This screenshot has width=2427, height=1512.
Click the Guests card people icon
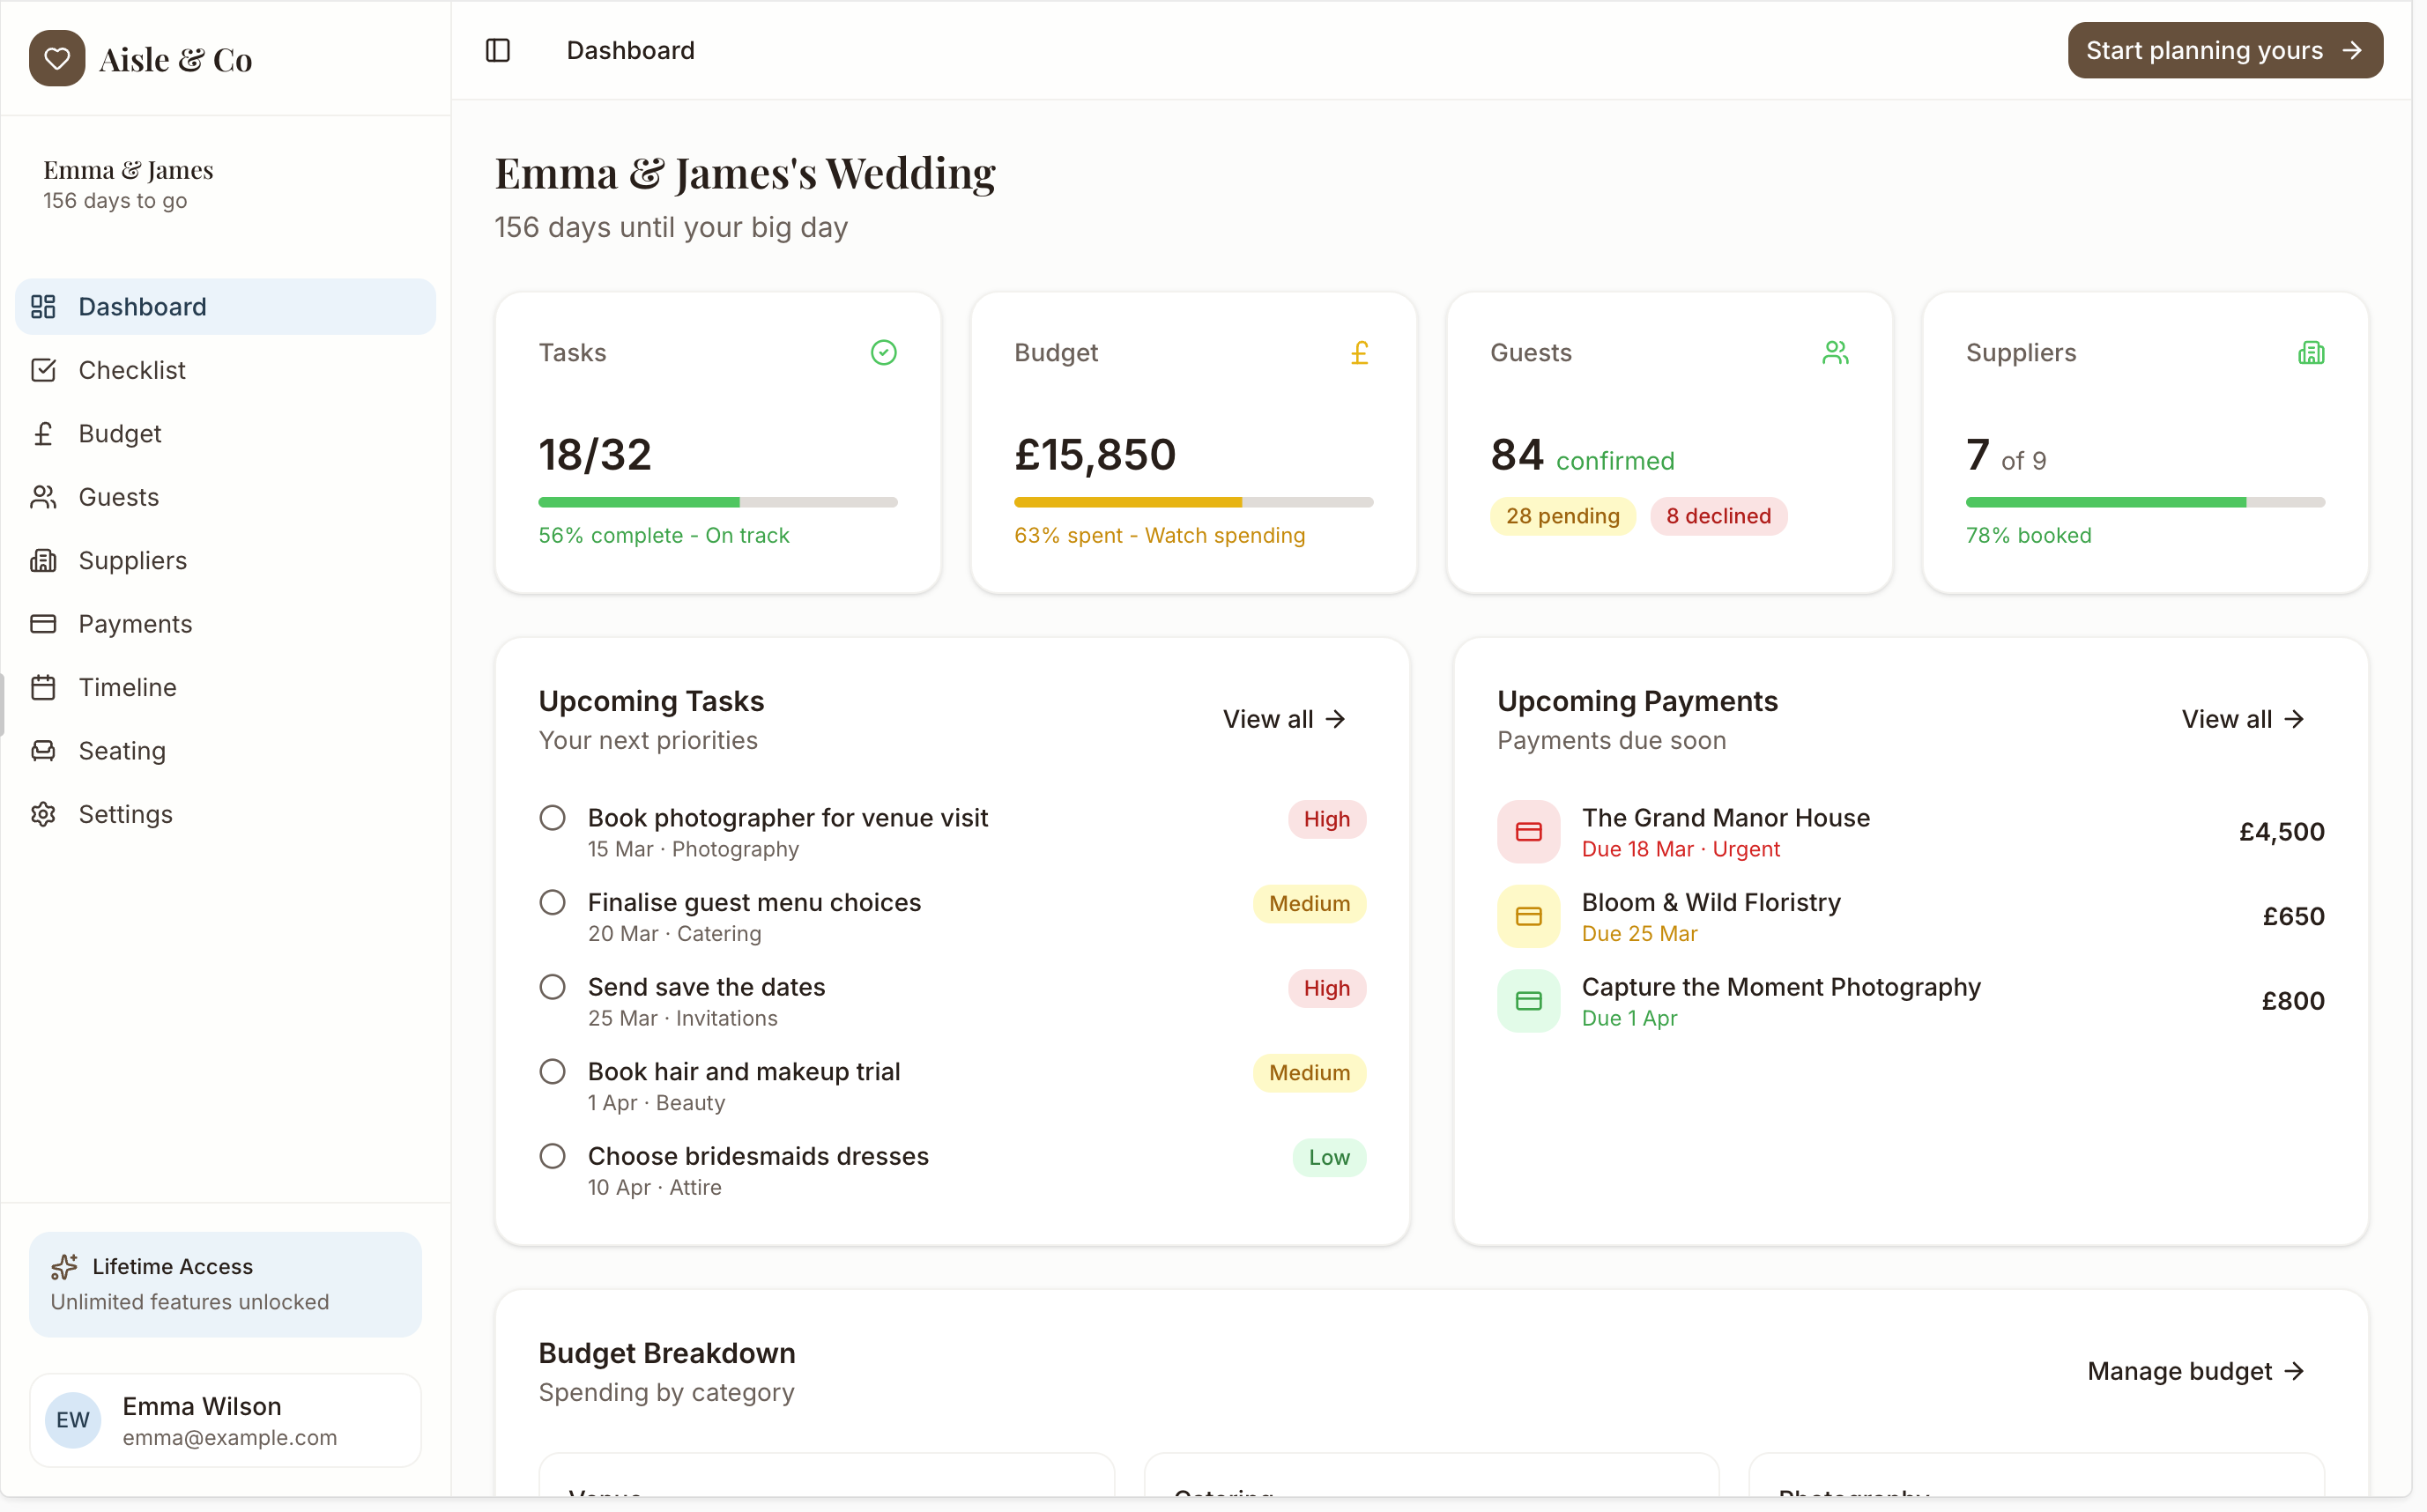1835,352
